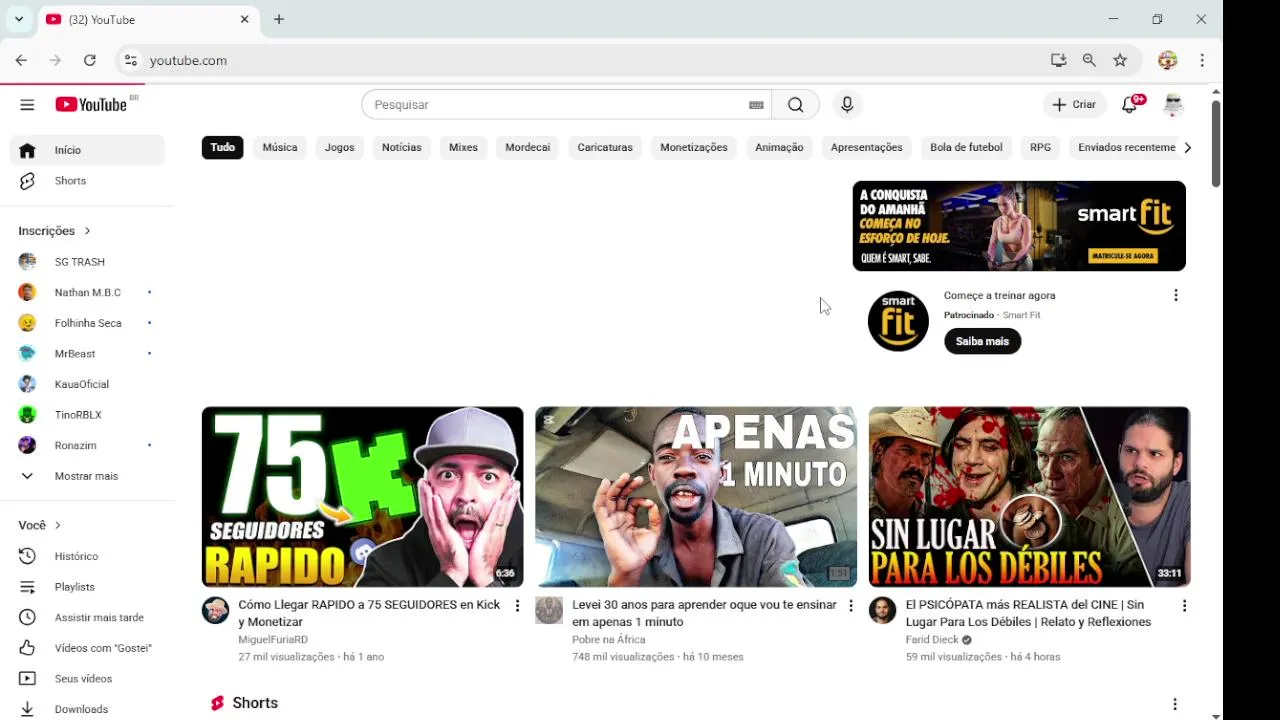
Task: Click the search magnifier button
Action: tap(795, 105)
